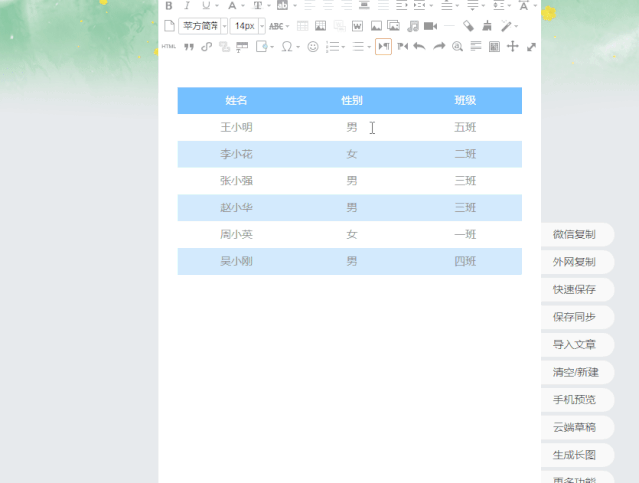The image size is (639, 483).
Task: Click the new blank document icon
Action: click(x=169, y=26)
